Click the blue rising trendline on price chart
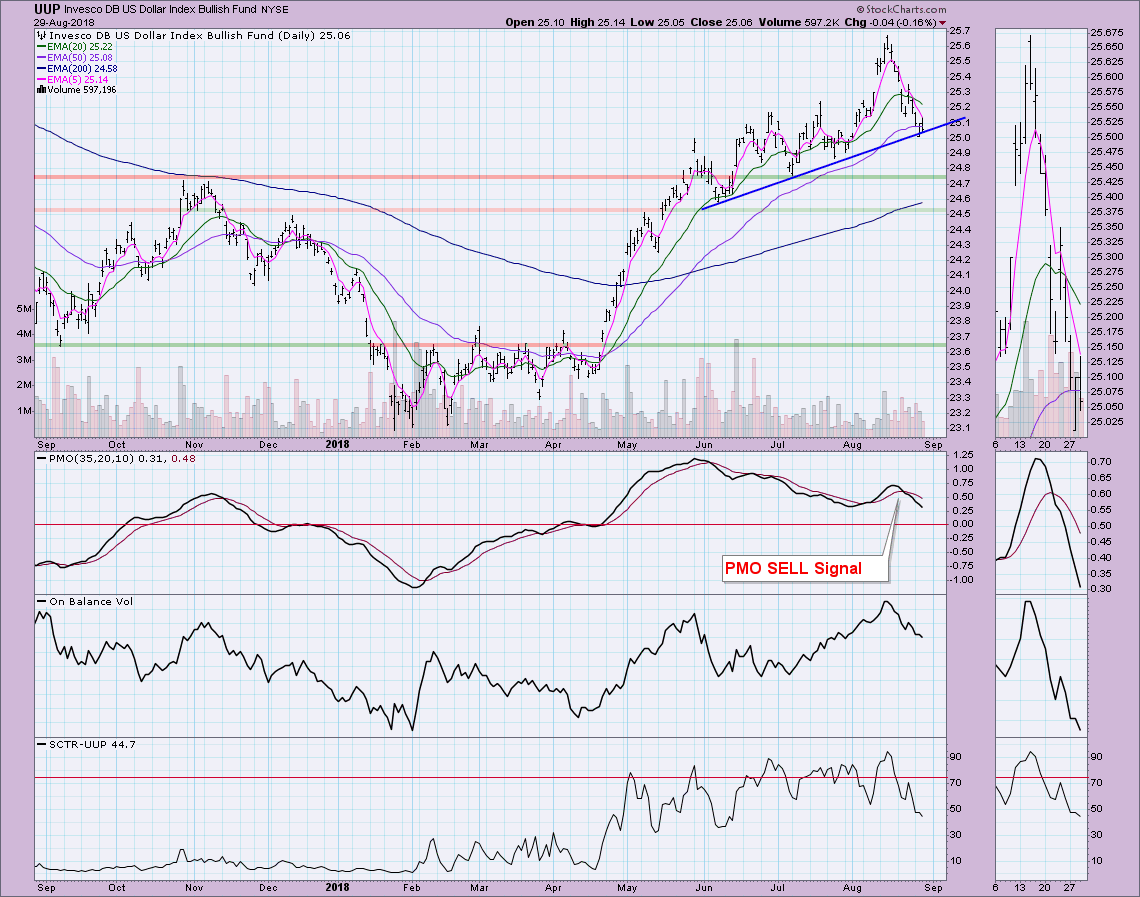Screen dimensions: 1140x897 833,164
